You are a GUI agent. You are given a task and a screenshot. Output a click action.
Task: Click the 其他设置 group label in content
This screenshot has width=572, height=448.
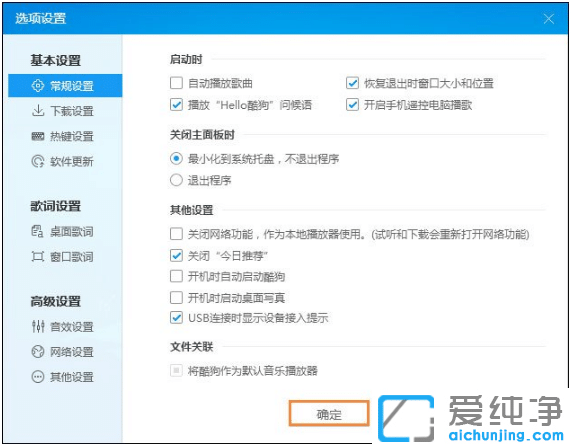tap(192, 210)
